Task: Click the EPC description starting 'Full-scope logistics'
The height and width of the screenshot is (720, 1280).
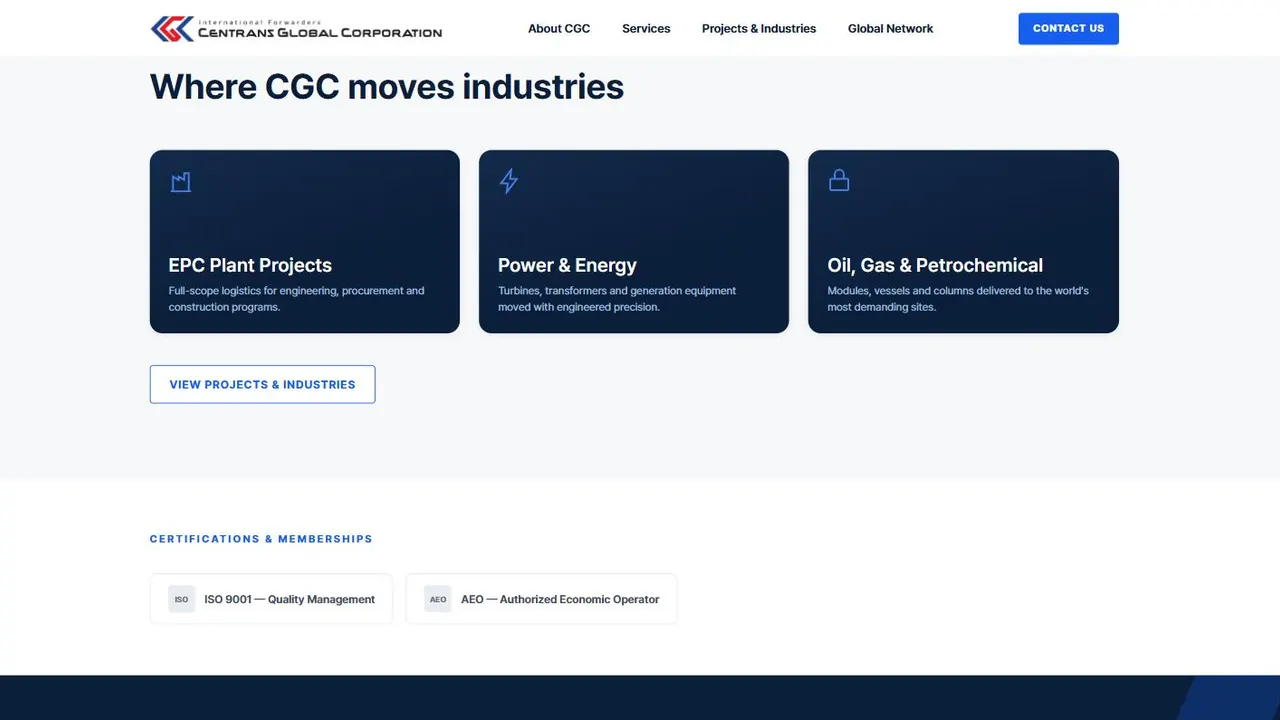Action: [x=296, y=299]
